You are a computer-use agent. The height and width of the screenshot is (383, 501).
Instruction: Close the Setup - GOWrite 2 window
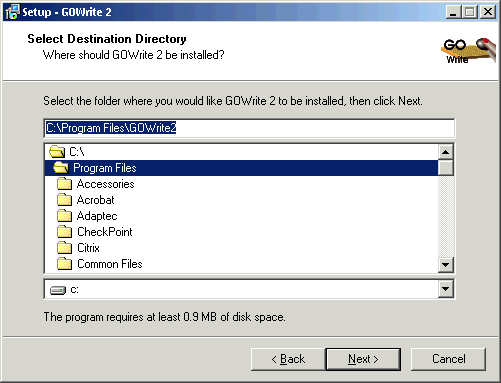(488, 12)
